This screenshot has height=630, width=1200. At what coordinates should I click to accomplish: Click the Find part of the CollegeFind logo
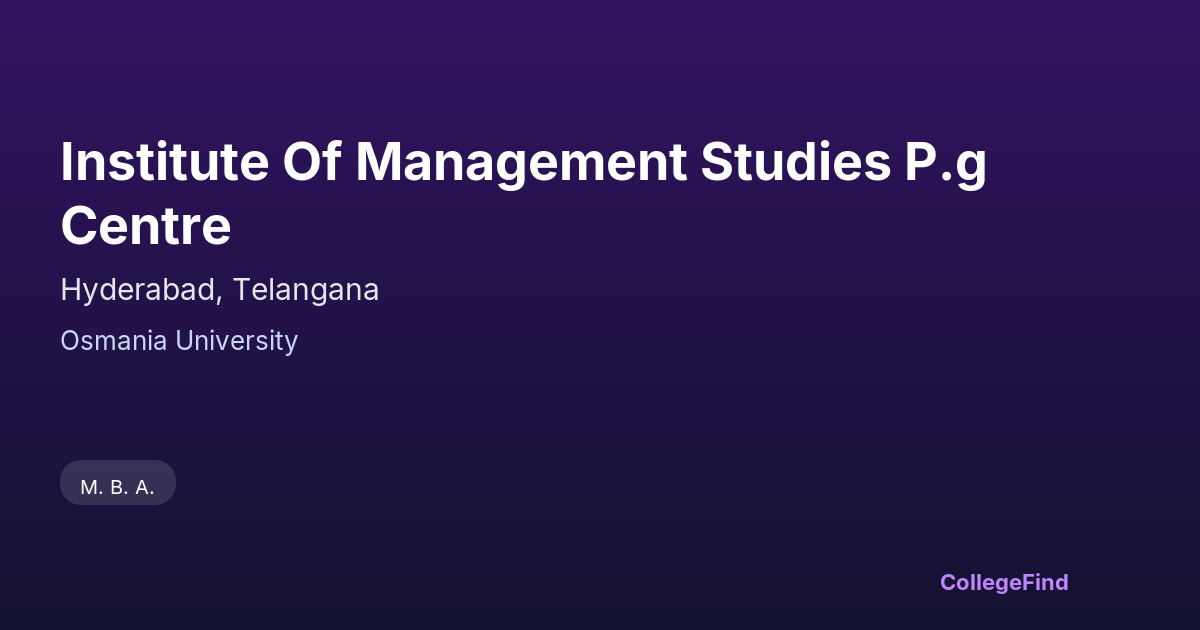[1046, 582]
